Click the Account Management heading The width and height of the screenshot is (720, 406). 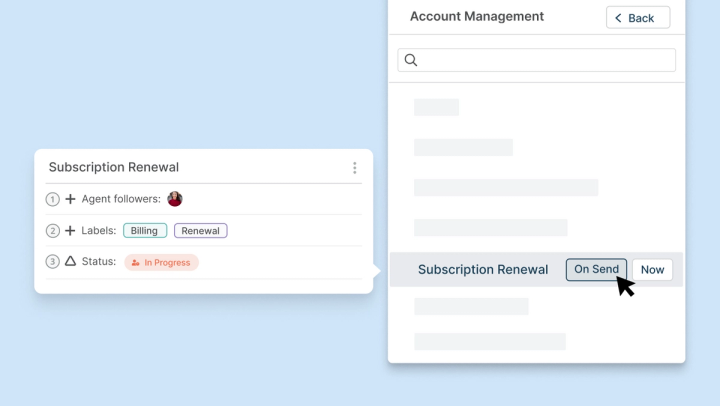pos(477,17)
